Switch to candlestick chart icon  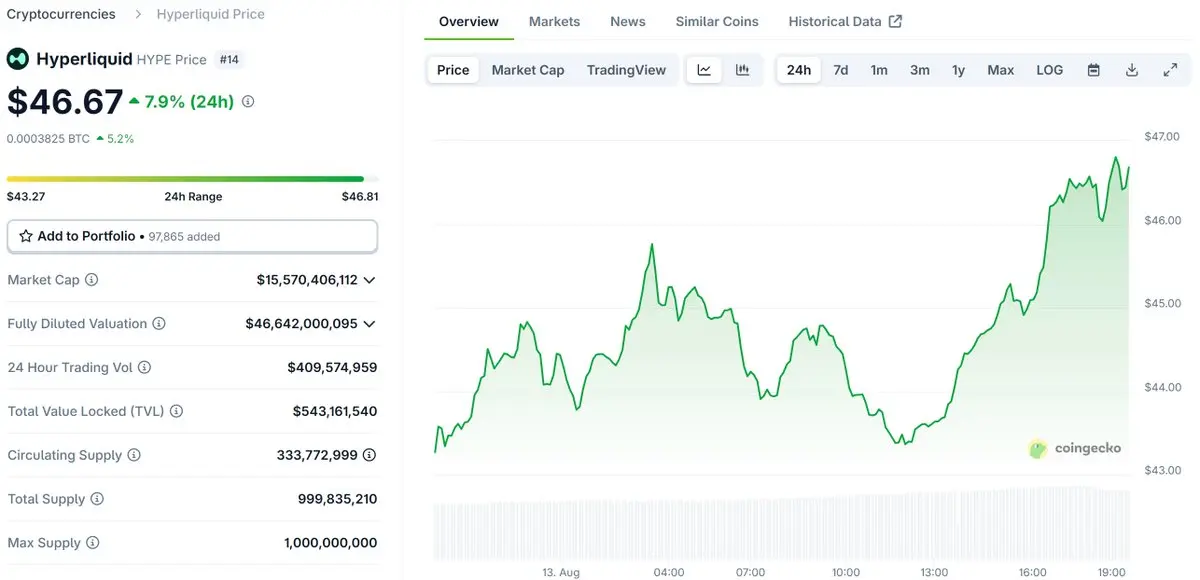[742, 70]
